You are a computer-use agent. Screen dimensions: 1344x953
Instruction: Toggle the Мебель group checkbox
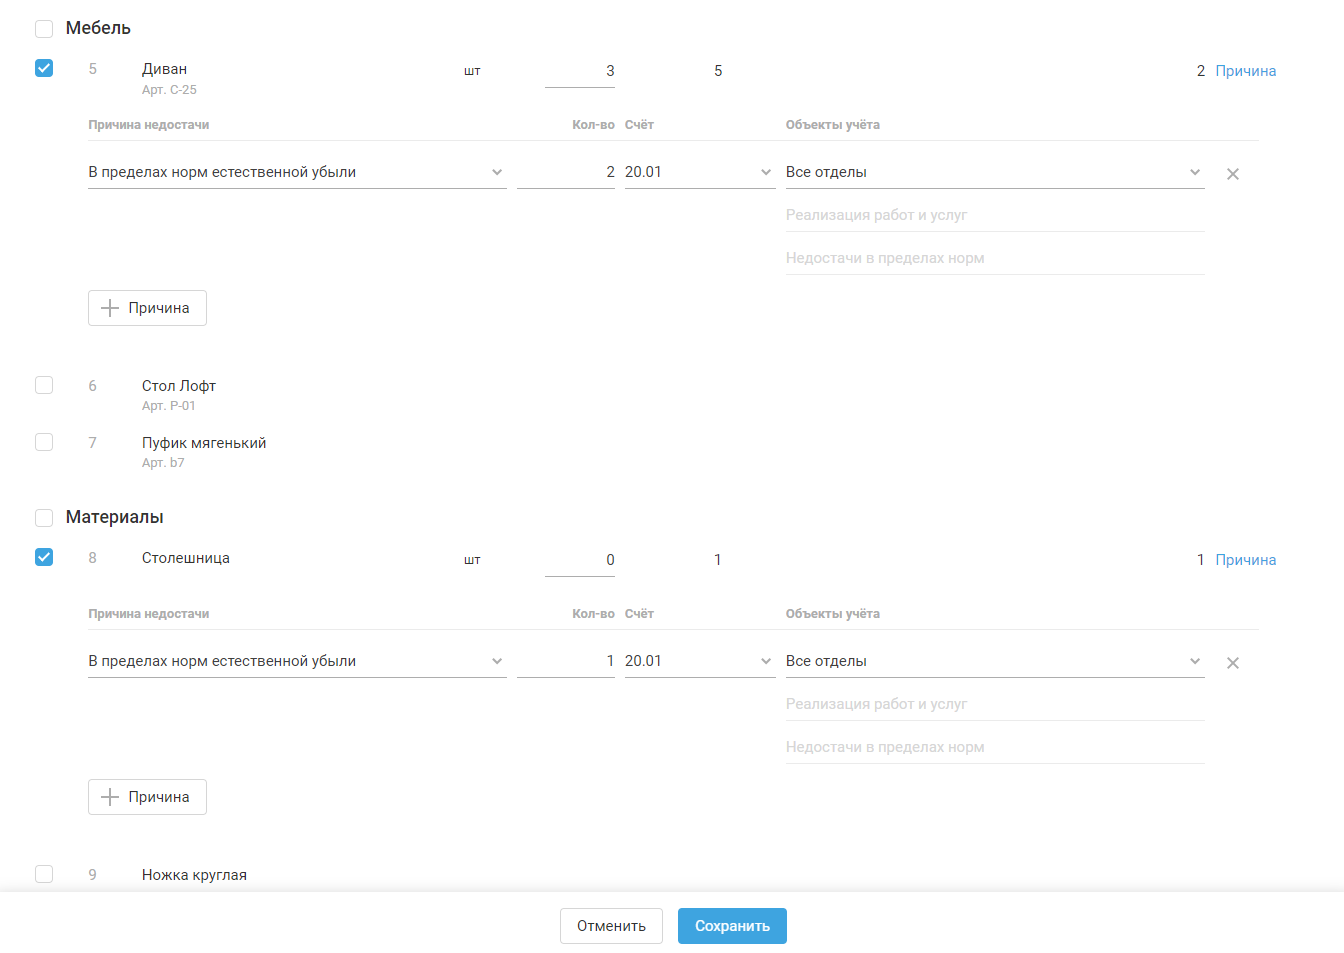pos(44,29)
